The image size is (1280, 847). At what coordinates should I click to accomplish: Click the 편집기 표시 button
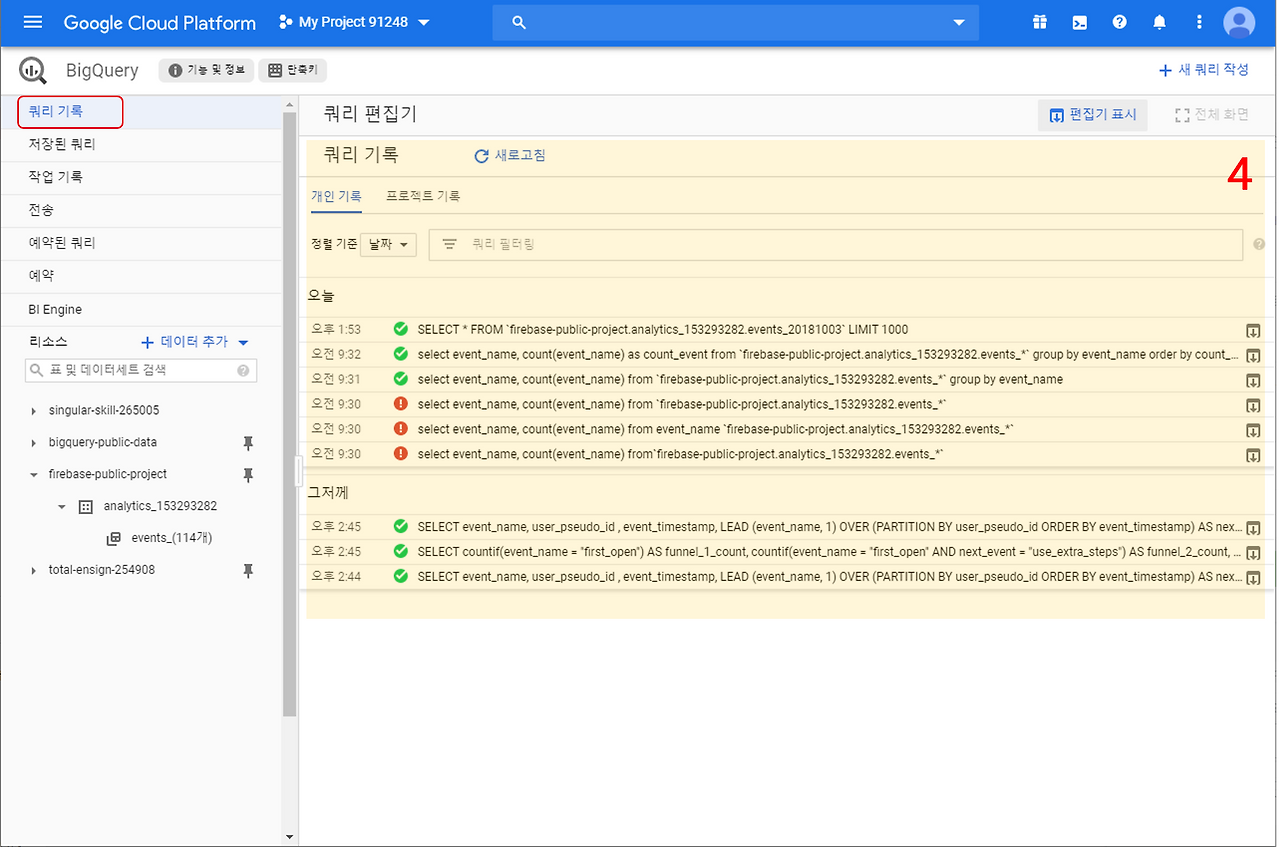(x=1093, y=115)
